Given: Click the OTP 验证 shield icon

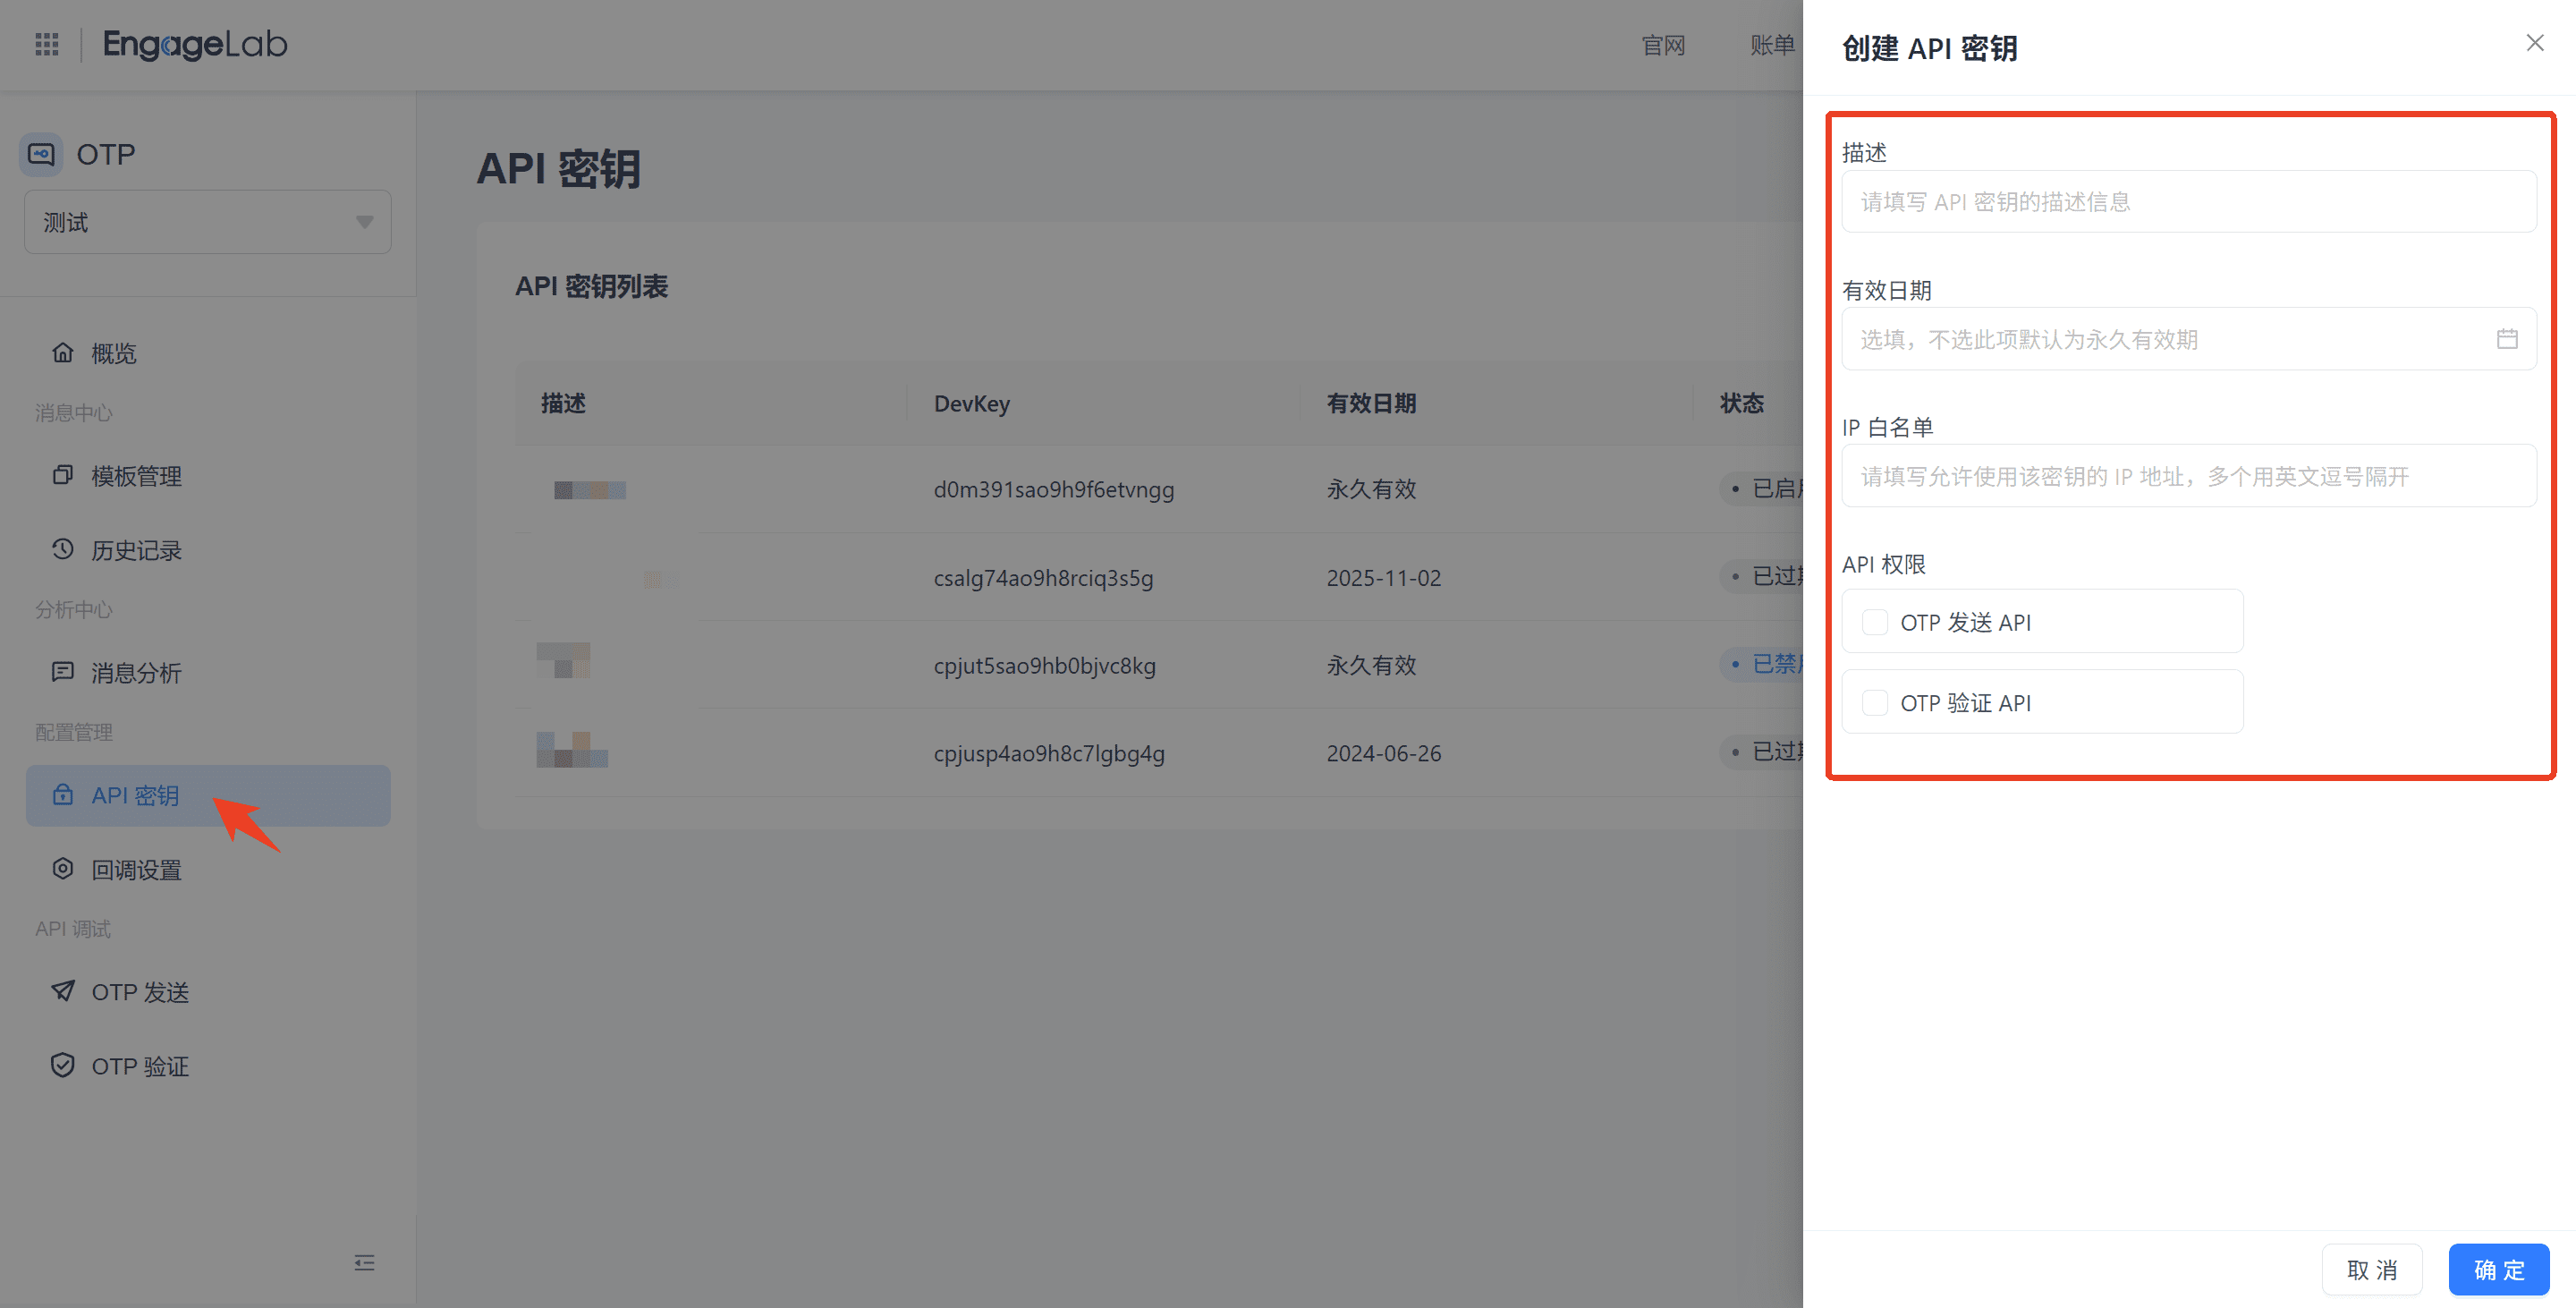Looking at the screenshot, I should coord(63,1065).
